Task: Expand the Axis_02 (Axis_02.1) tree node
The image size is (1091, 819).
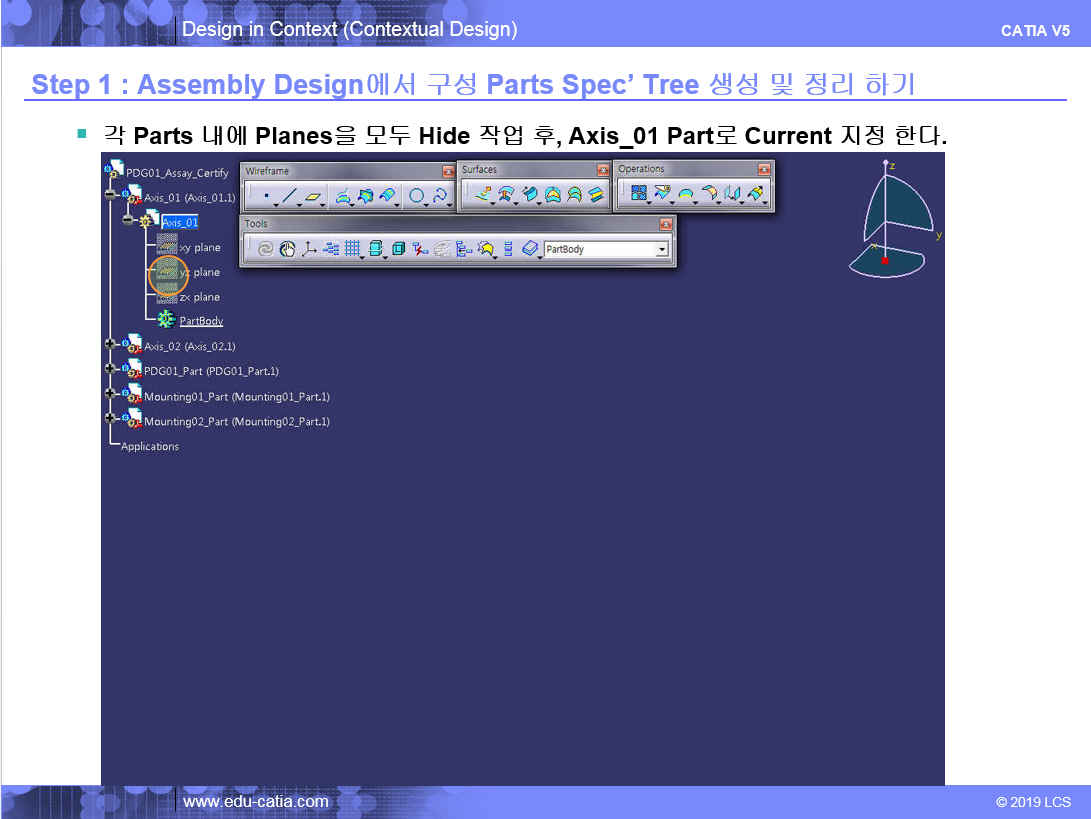Action: pyautogui.click(x=110, y=346)
